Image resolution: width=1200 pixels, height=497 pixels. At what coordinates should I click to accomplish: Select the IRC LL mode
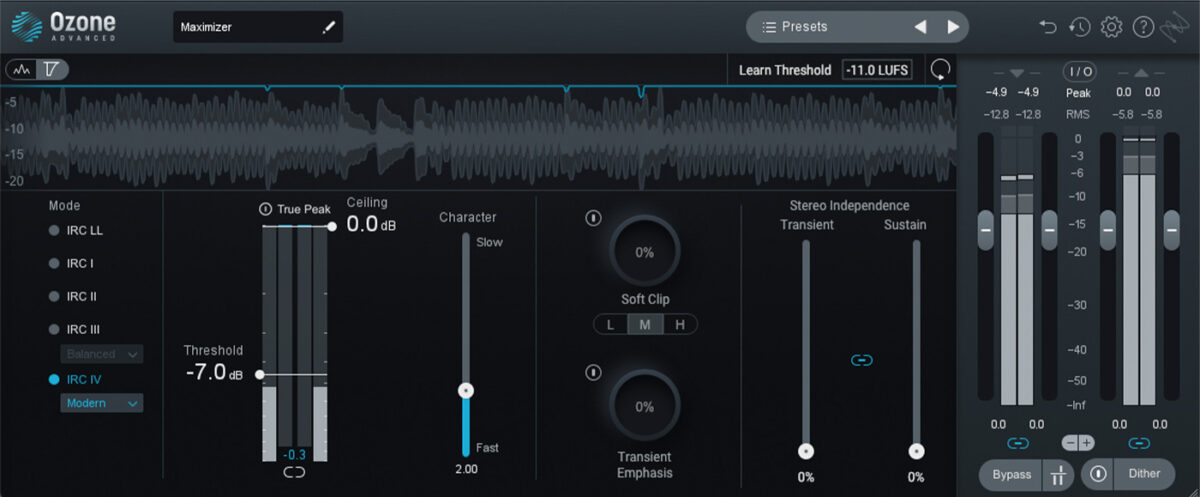click(77, 230)
